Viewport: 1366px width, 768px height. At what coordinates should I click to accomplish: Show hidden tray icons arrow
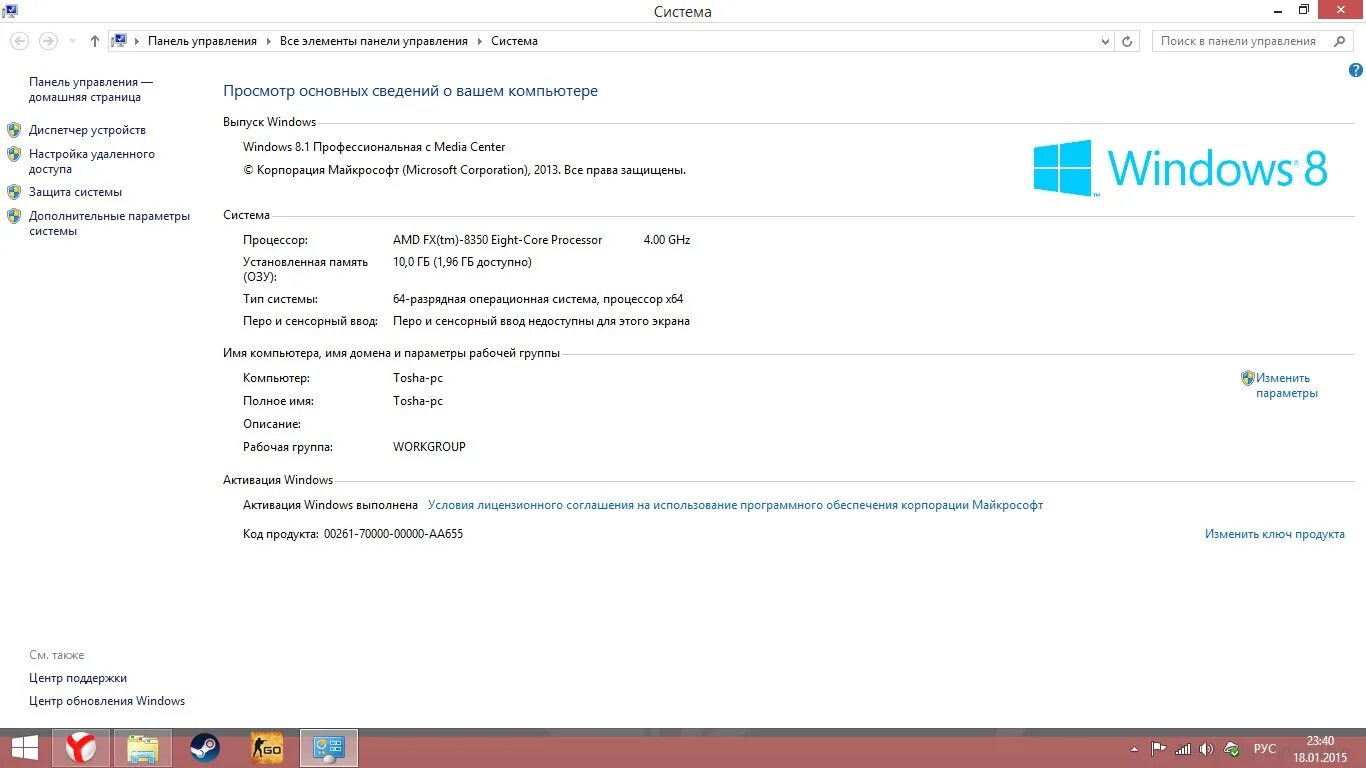[1134, 749]
